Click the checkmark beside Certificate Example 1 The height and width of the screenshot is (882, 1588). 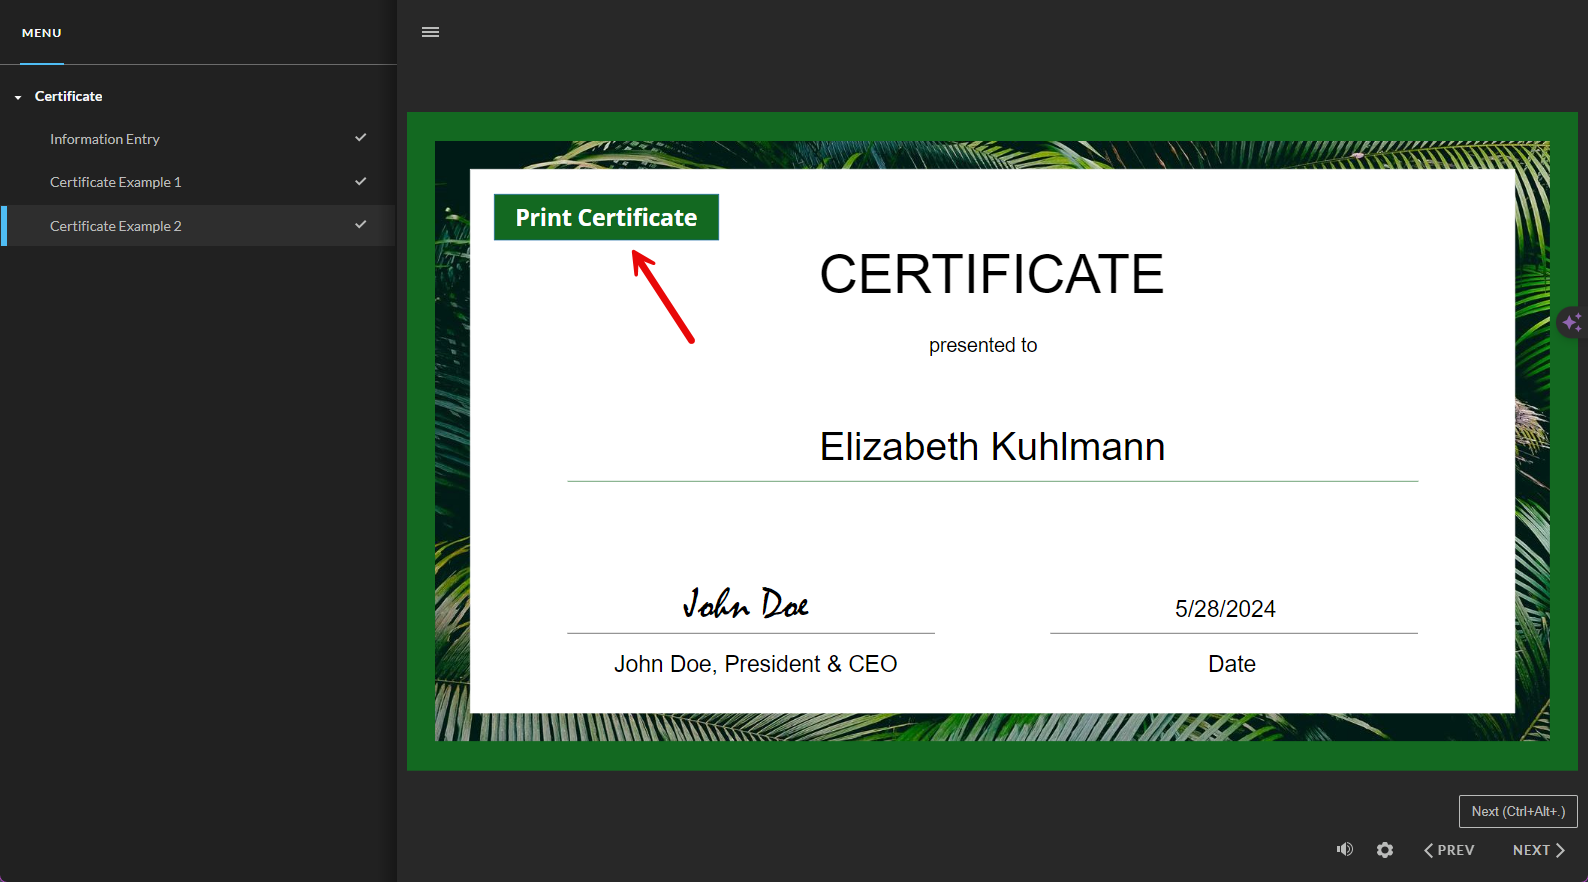361,181
